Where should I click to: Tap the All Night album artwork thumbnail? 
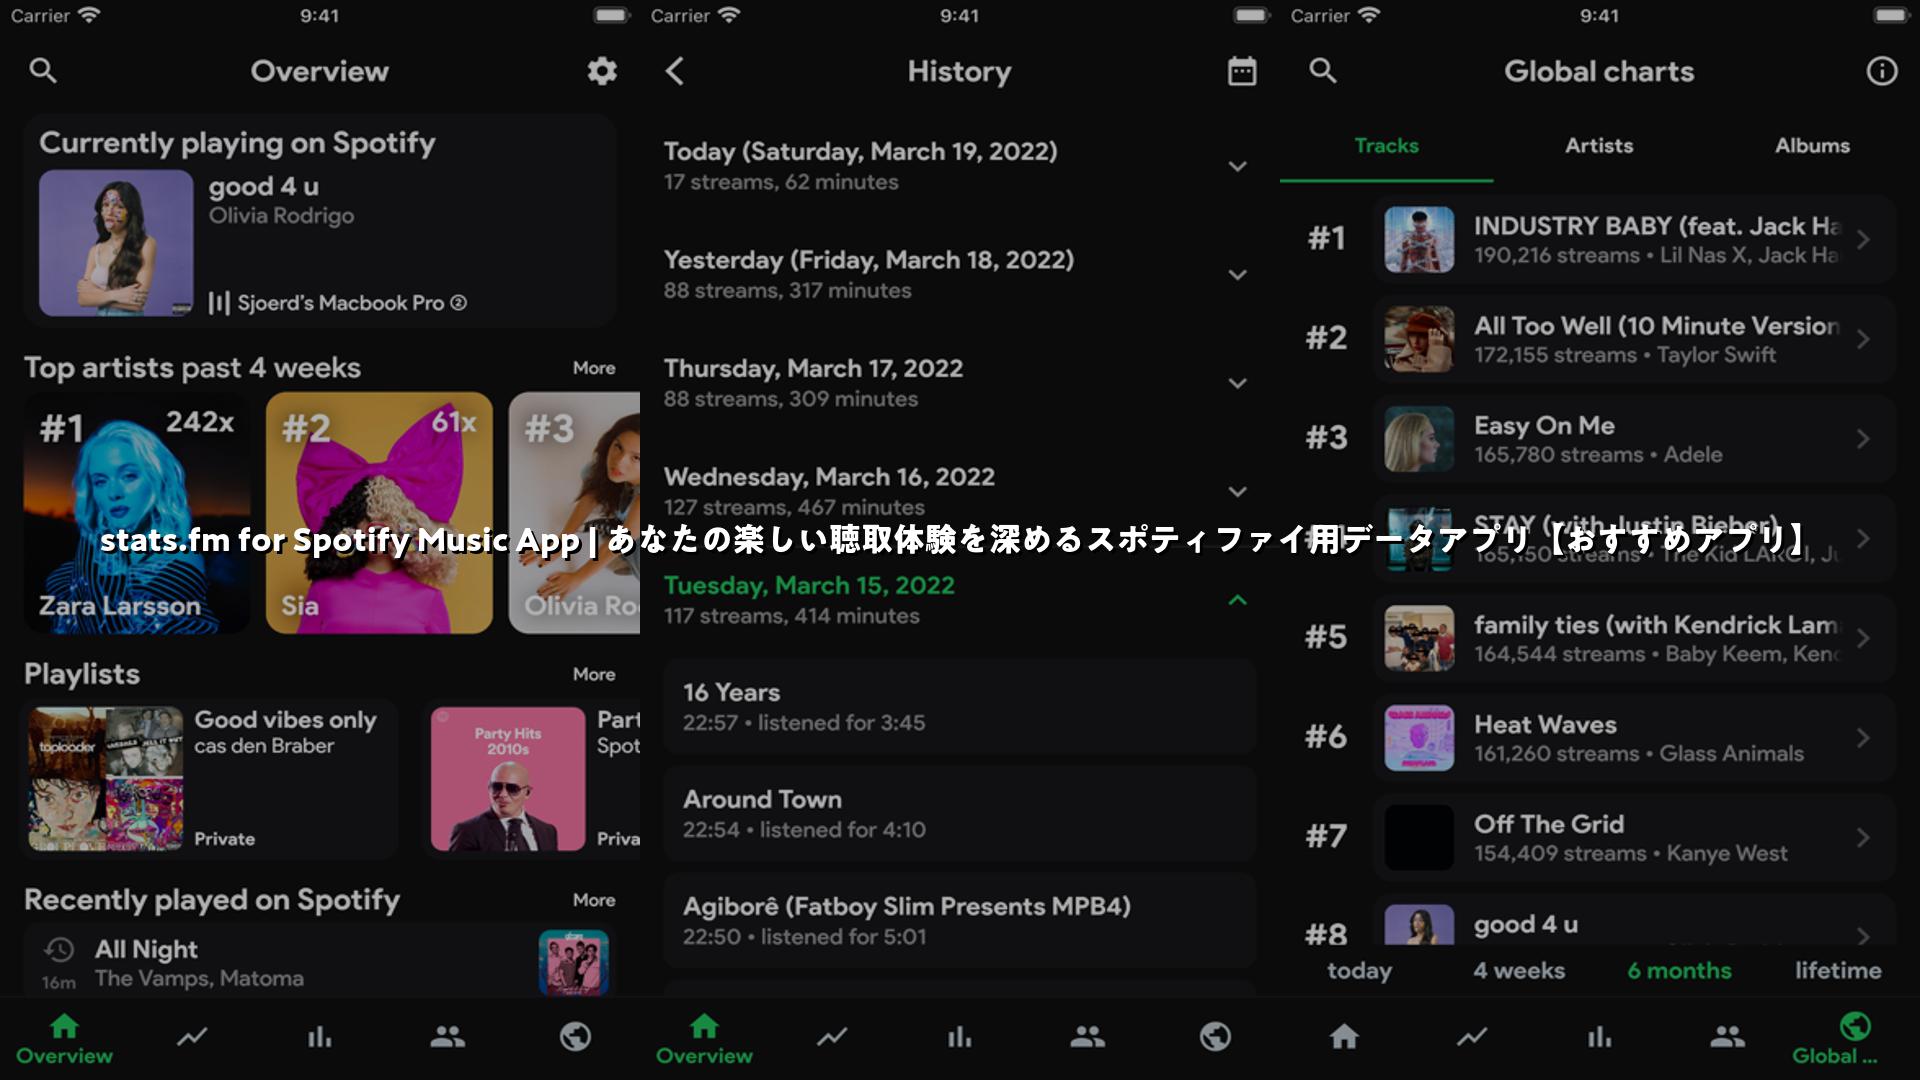click(x=574, y=962)
